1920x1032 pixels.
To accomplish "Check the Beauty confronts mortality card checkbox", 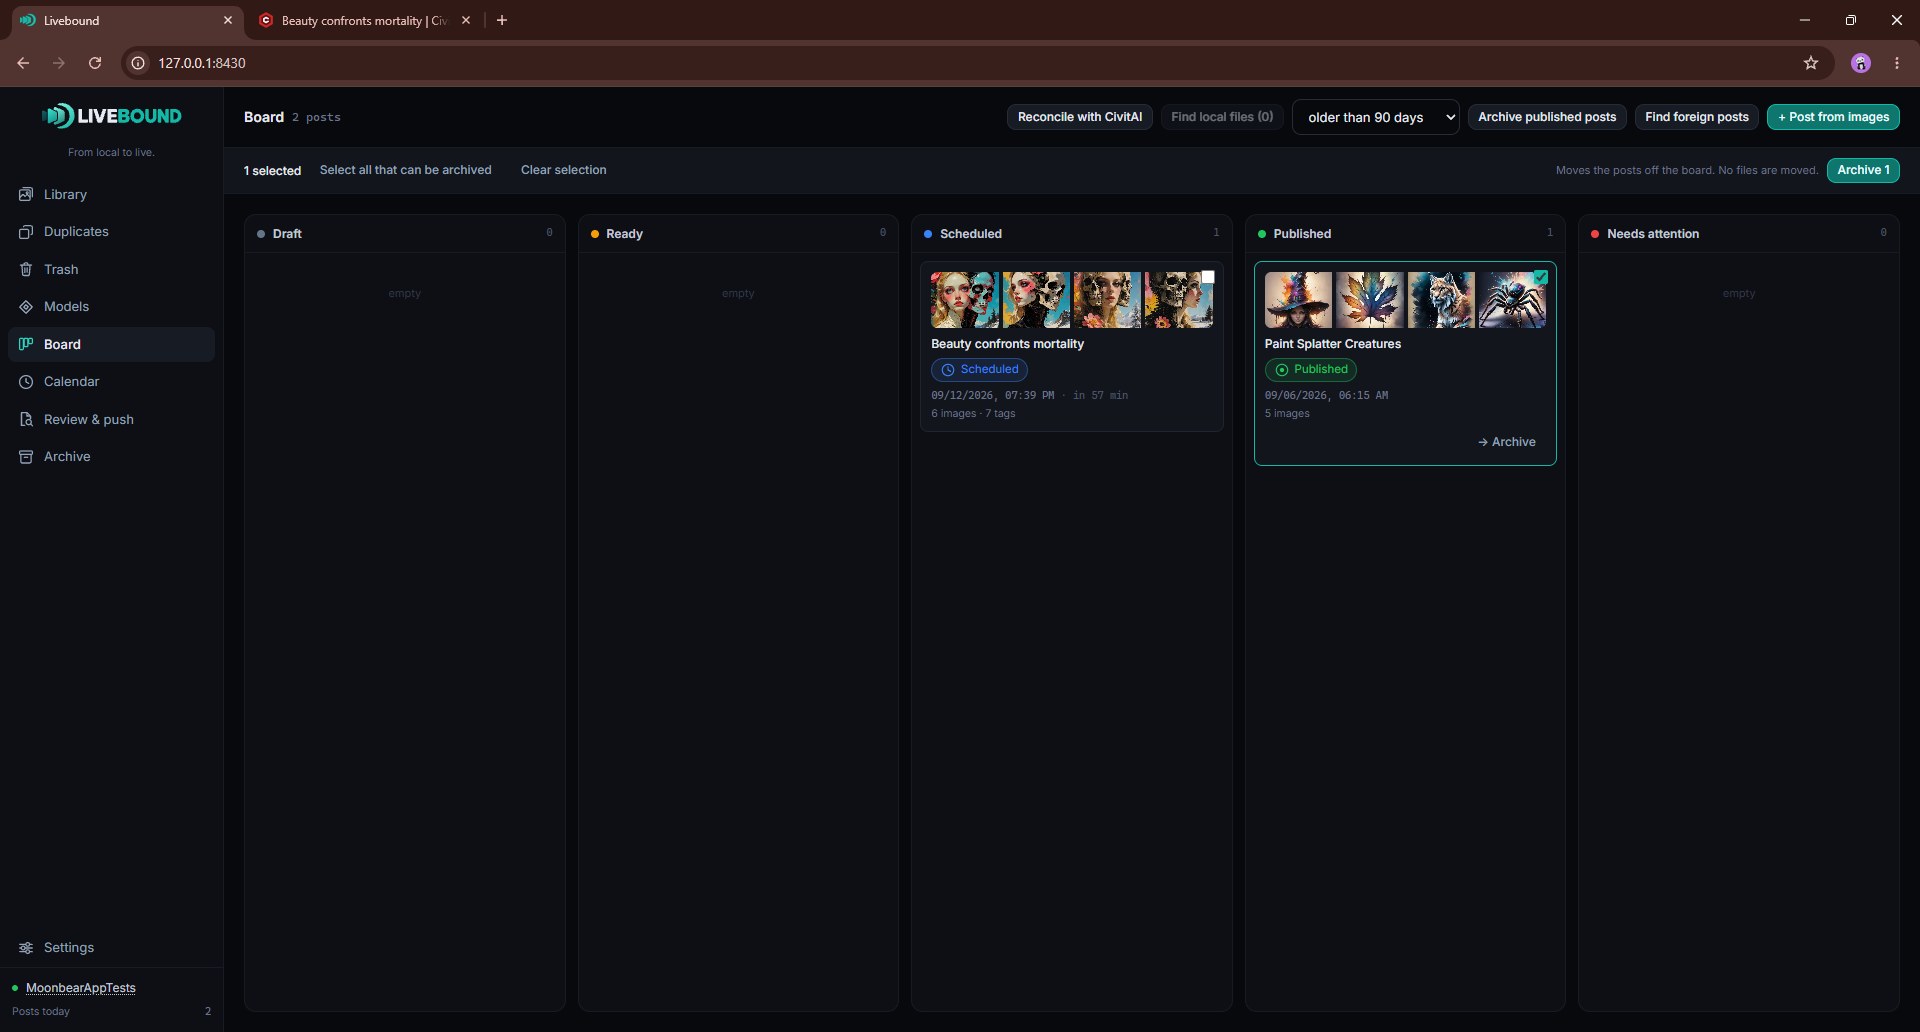I will pos(1208,277).
